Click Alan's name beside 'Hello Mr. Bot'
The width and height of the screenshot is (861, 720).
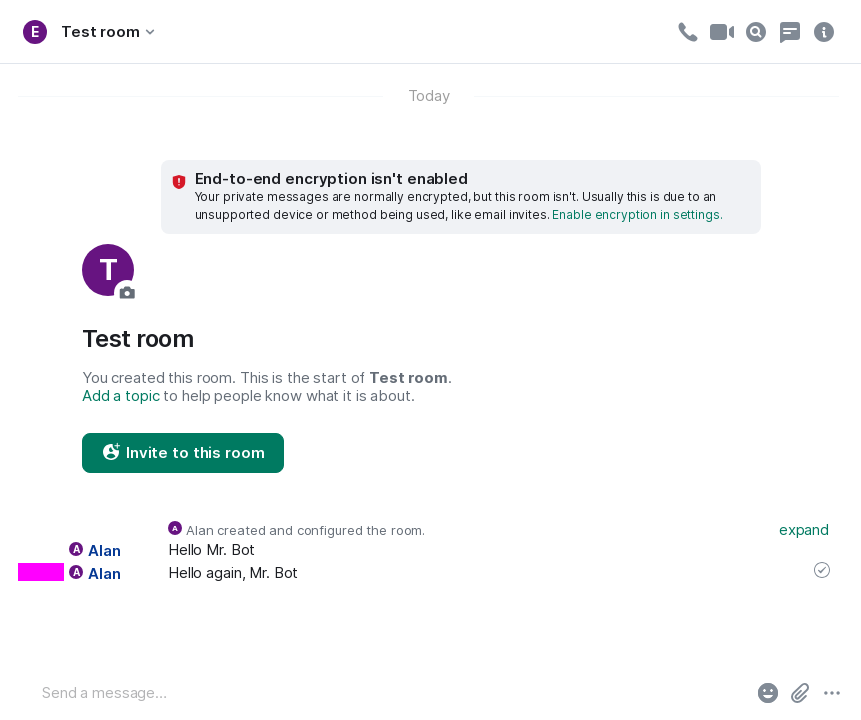click(x=104, y=550)
